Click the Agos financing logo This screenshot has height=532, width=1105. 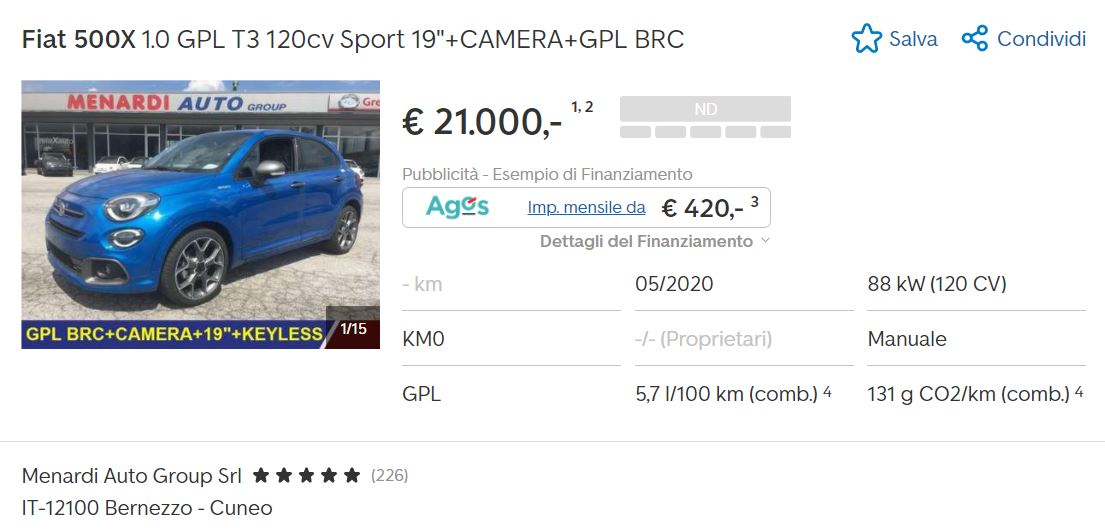(x=457, y=207)
